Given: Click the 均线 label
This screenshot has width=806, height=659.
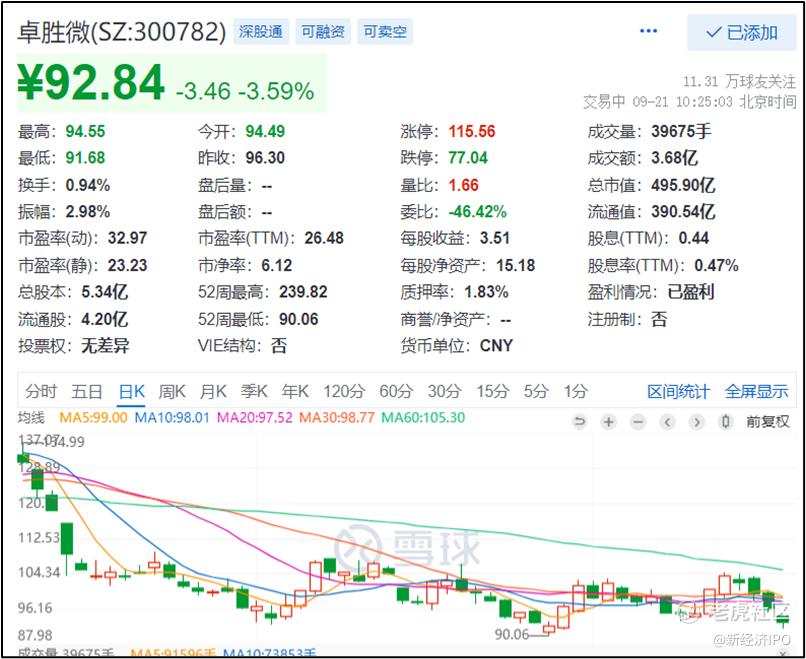Looking at the screenshot, I should point(31,417).
